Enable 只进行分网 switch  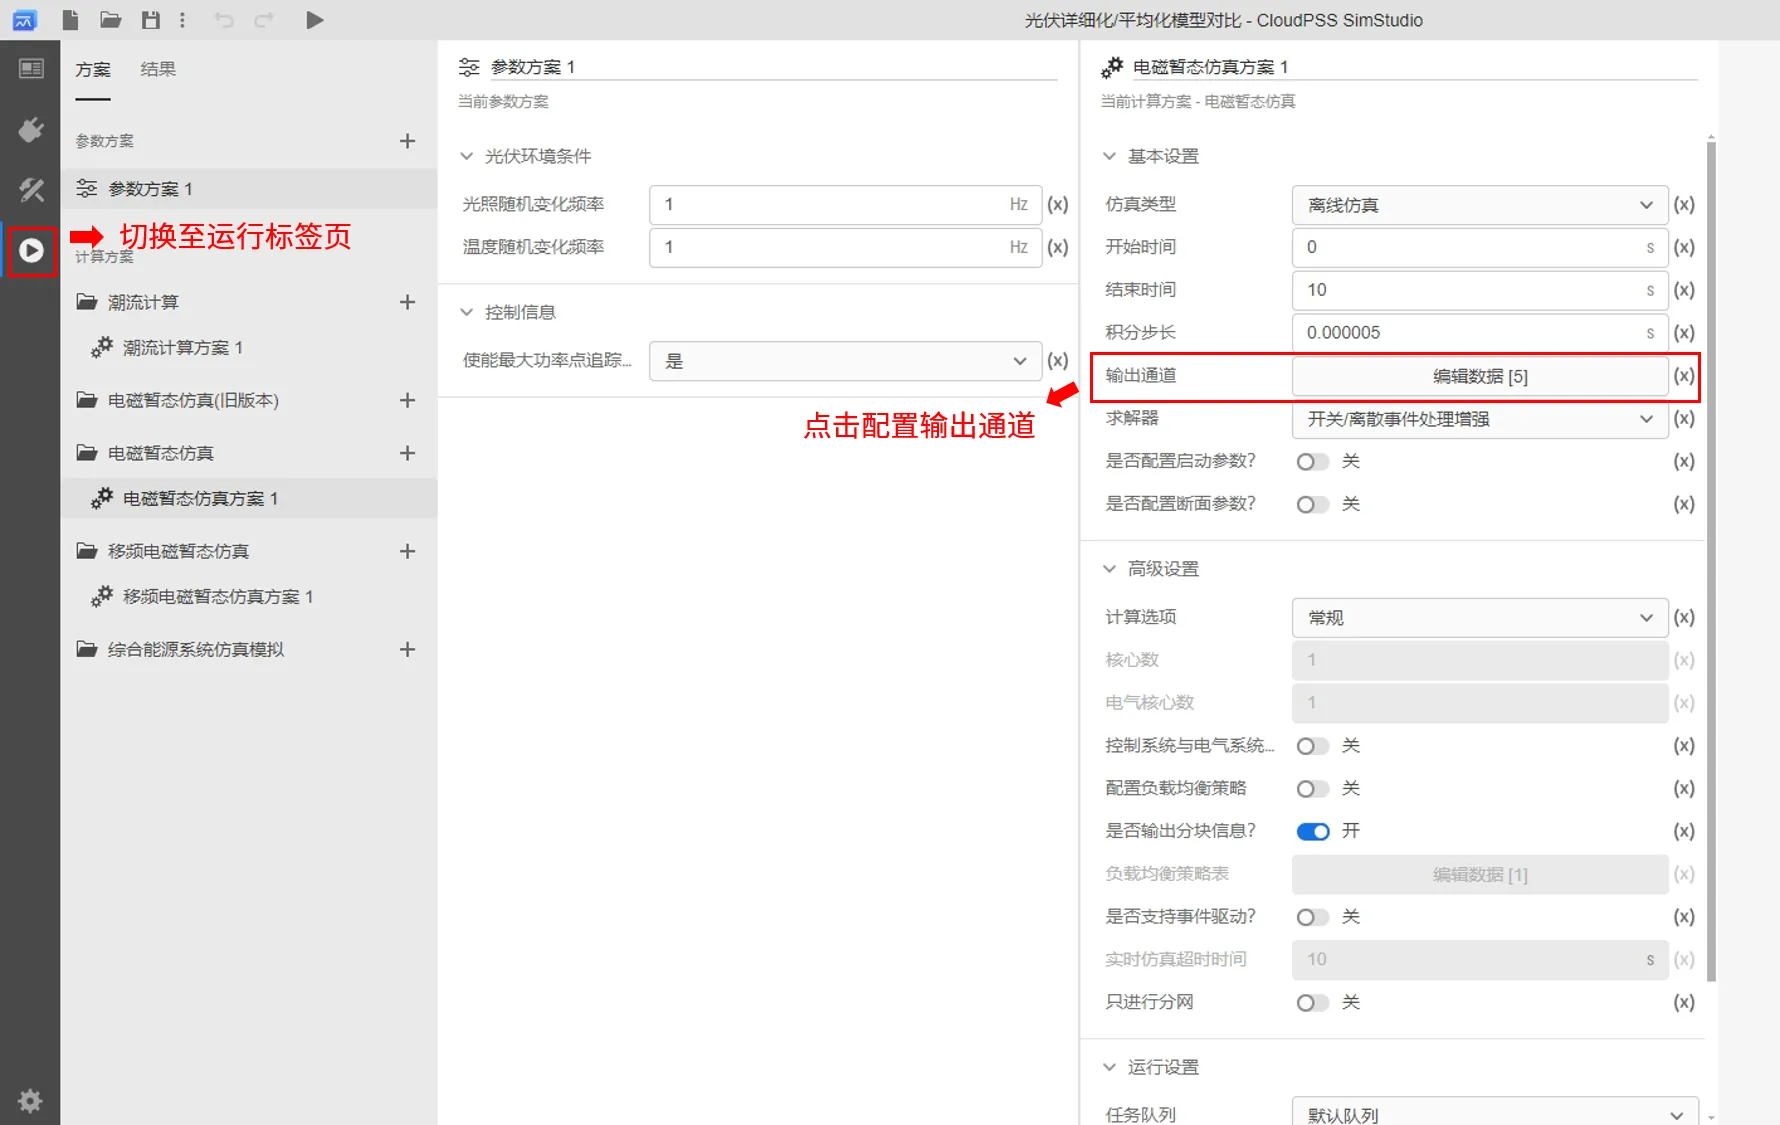tap(1312, 1002)
